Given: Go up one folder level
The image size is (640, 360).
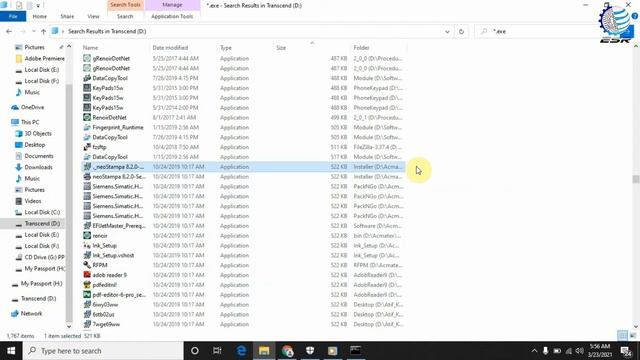Looking at the screenshot, I should coord(43,31).
